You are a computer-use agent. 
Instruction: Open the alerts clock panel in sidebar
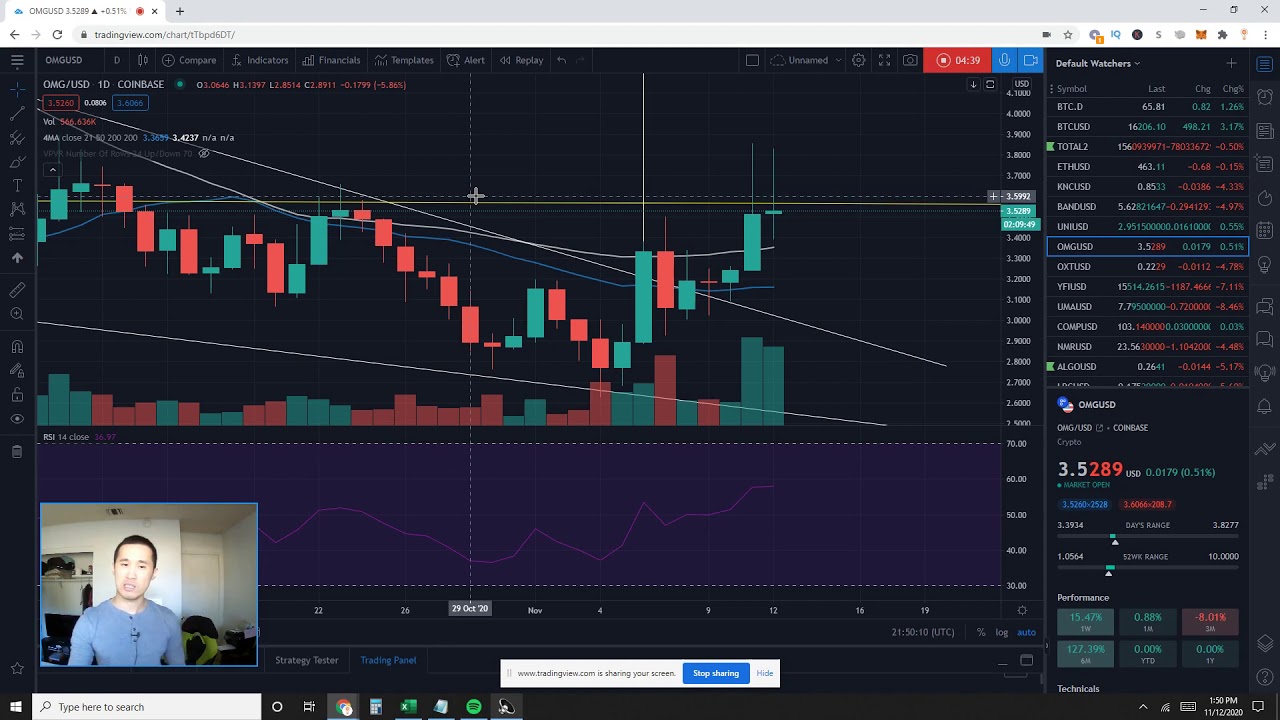pos(1265,97)
